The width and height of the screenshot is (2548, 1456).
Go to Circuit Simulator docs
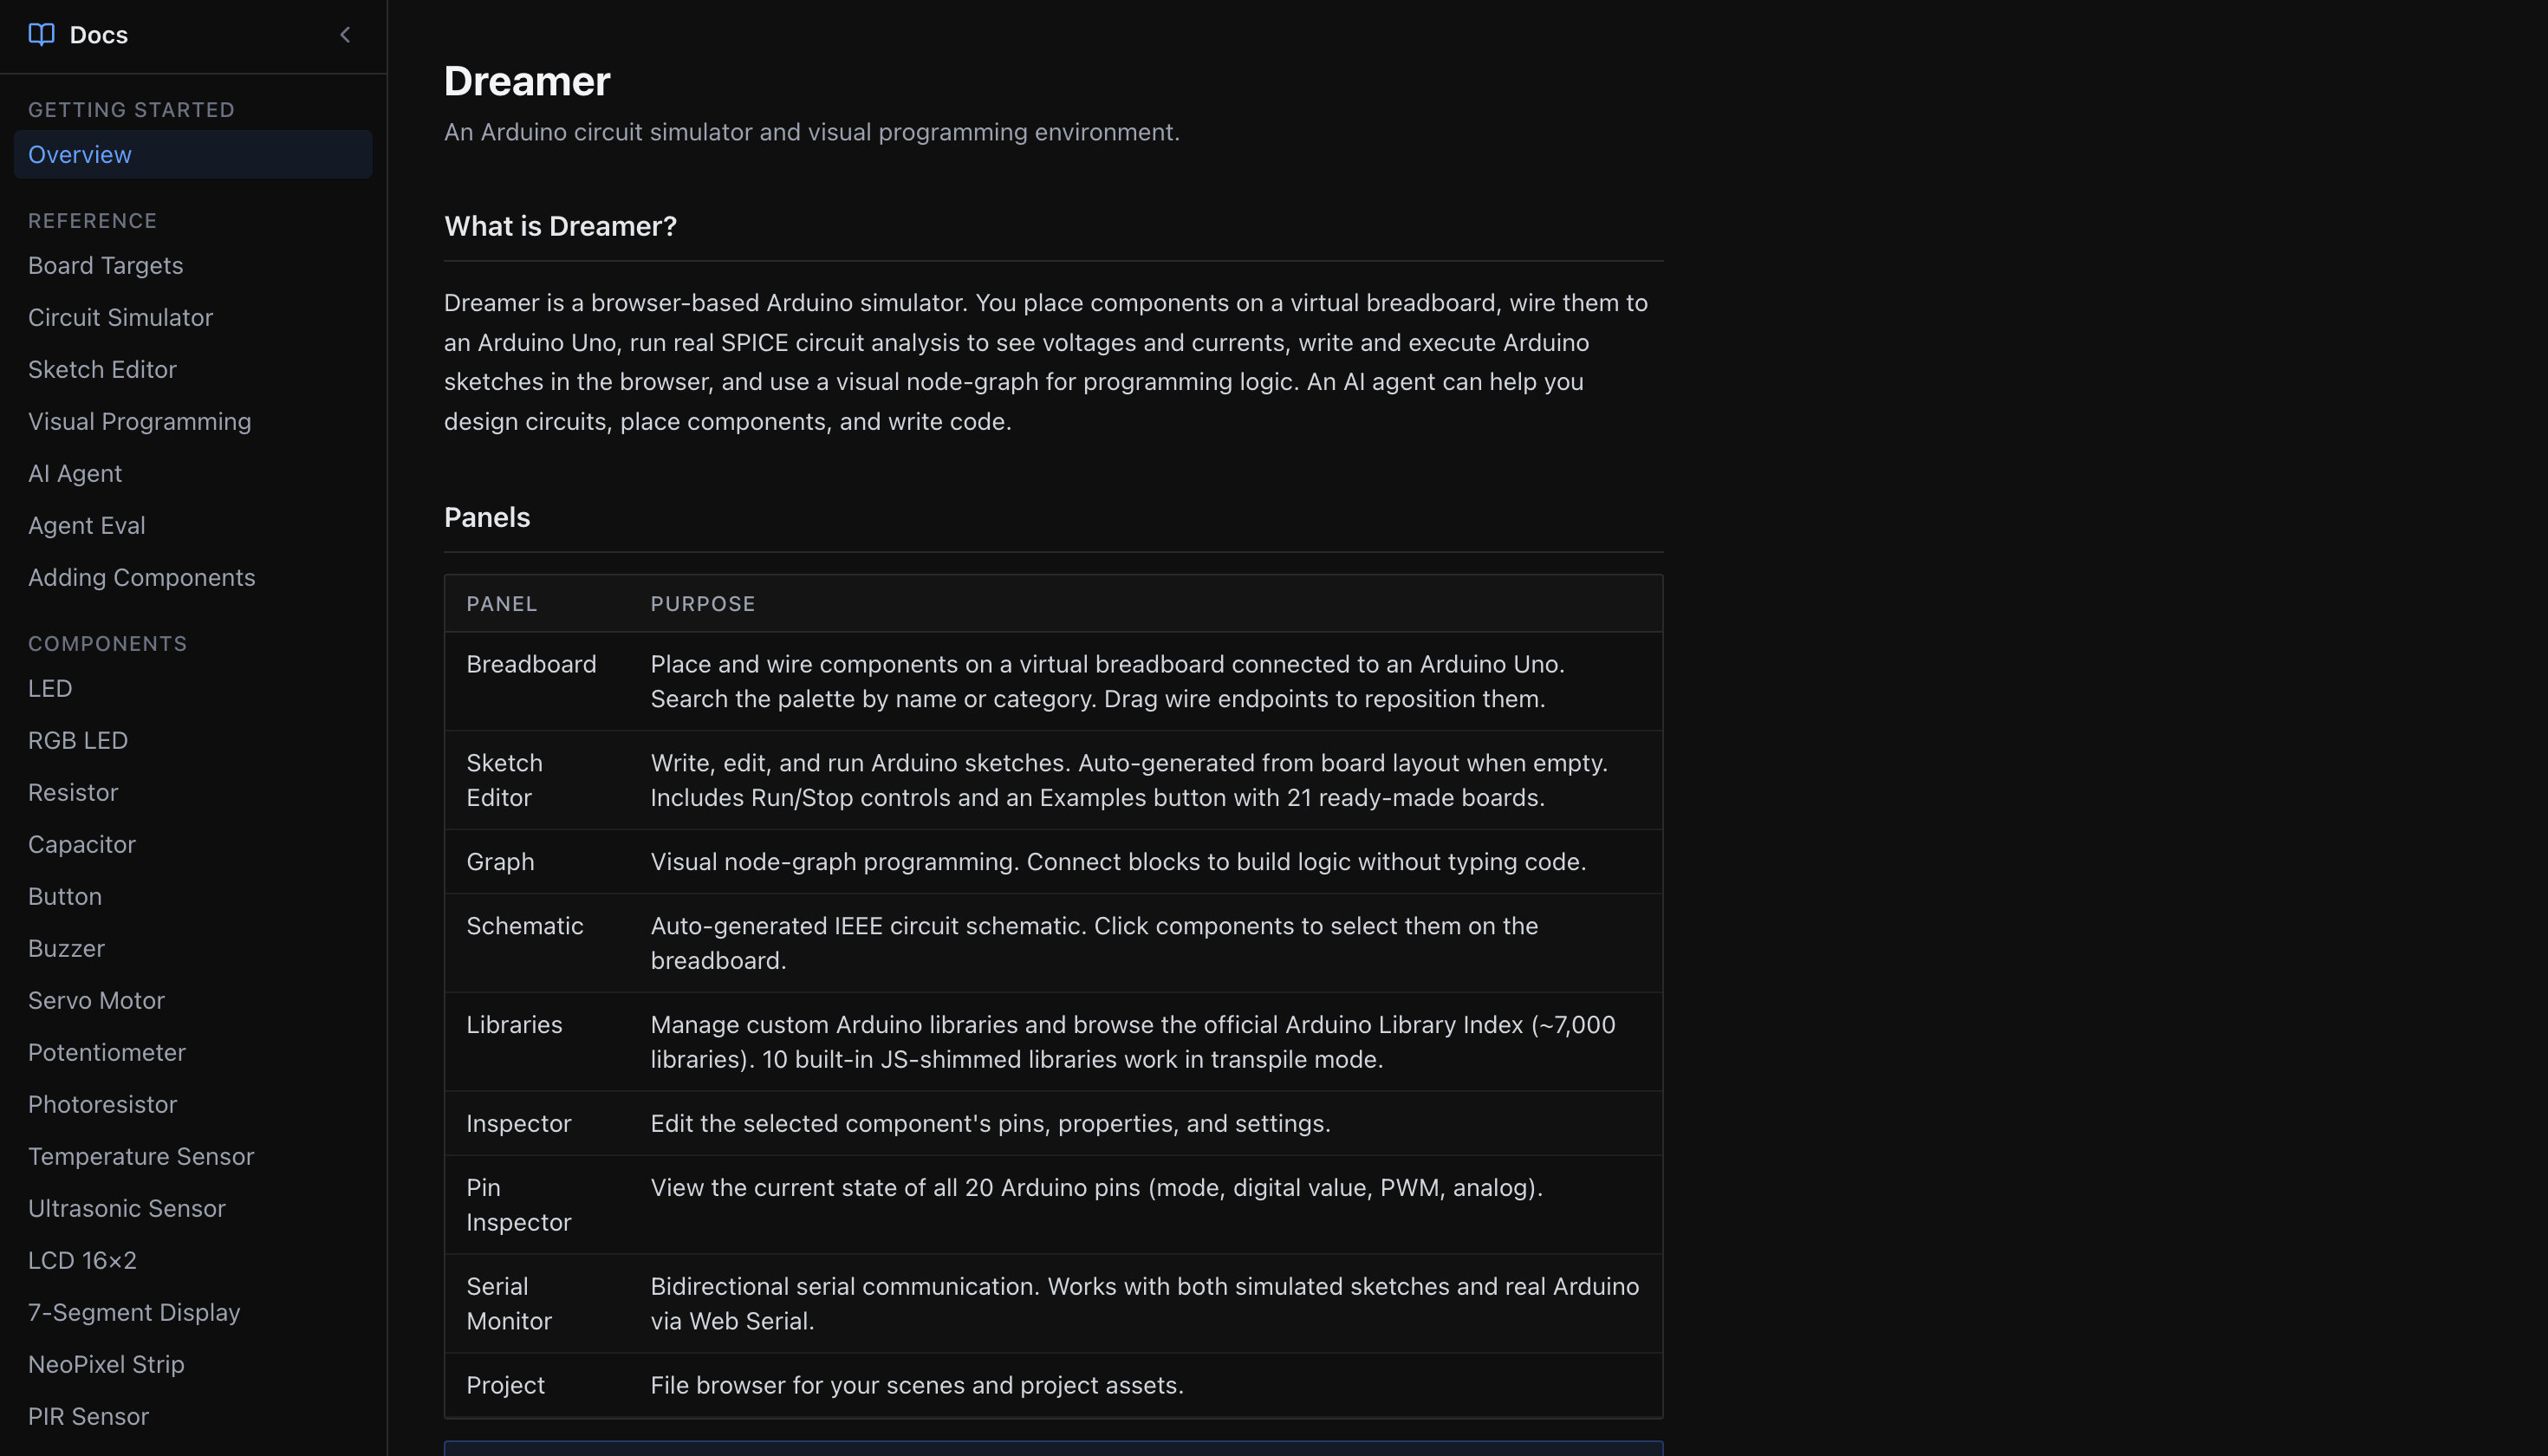coord(121,318)
